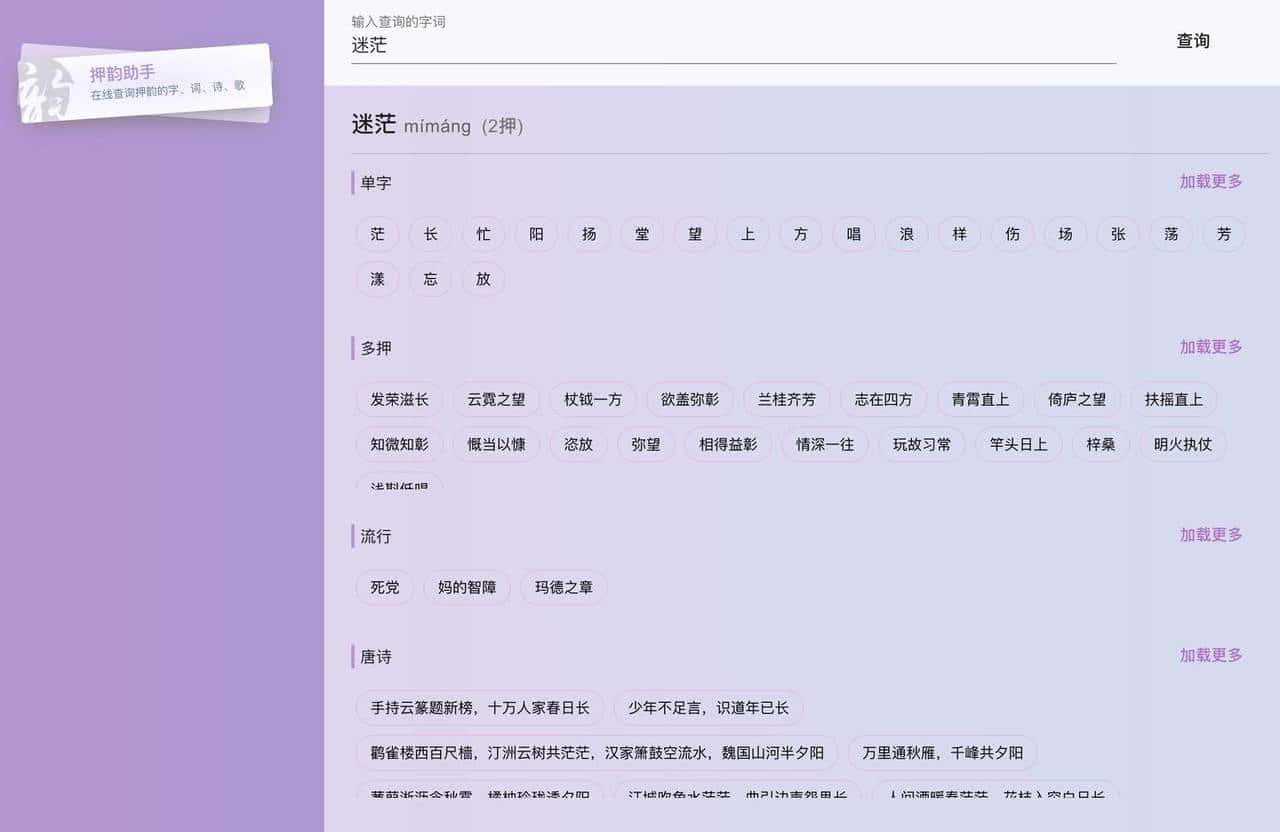Image resolution: width=1280 pixels, height=832 pixels.
Task: Load more results under 多押 section
Action: [1210, 347]
